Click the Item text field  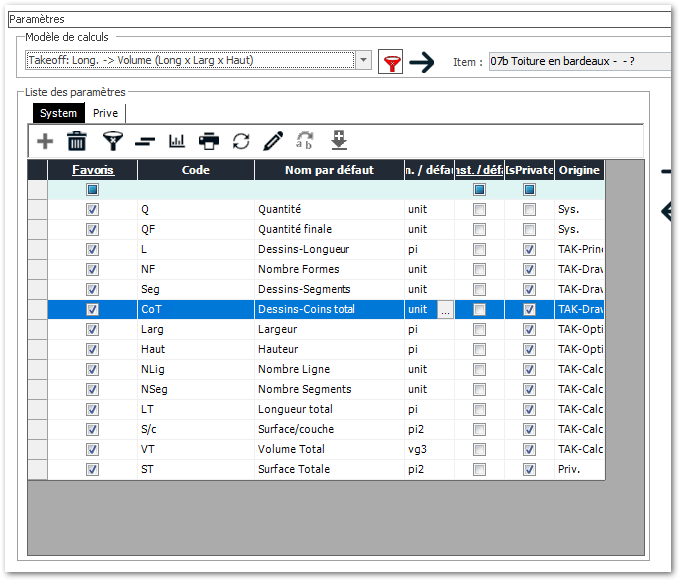(580, 61)
